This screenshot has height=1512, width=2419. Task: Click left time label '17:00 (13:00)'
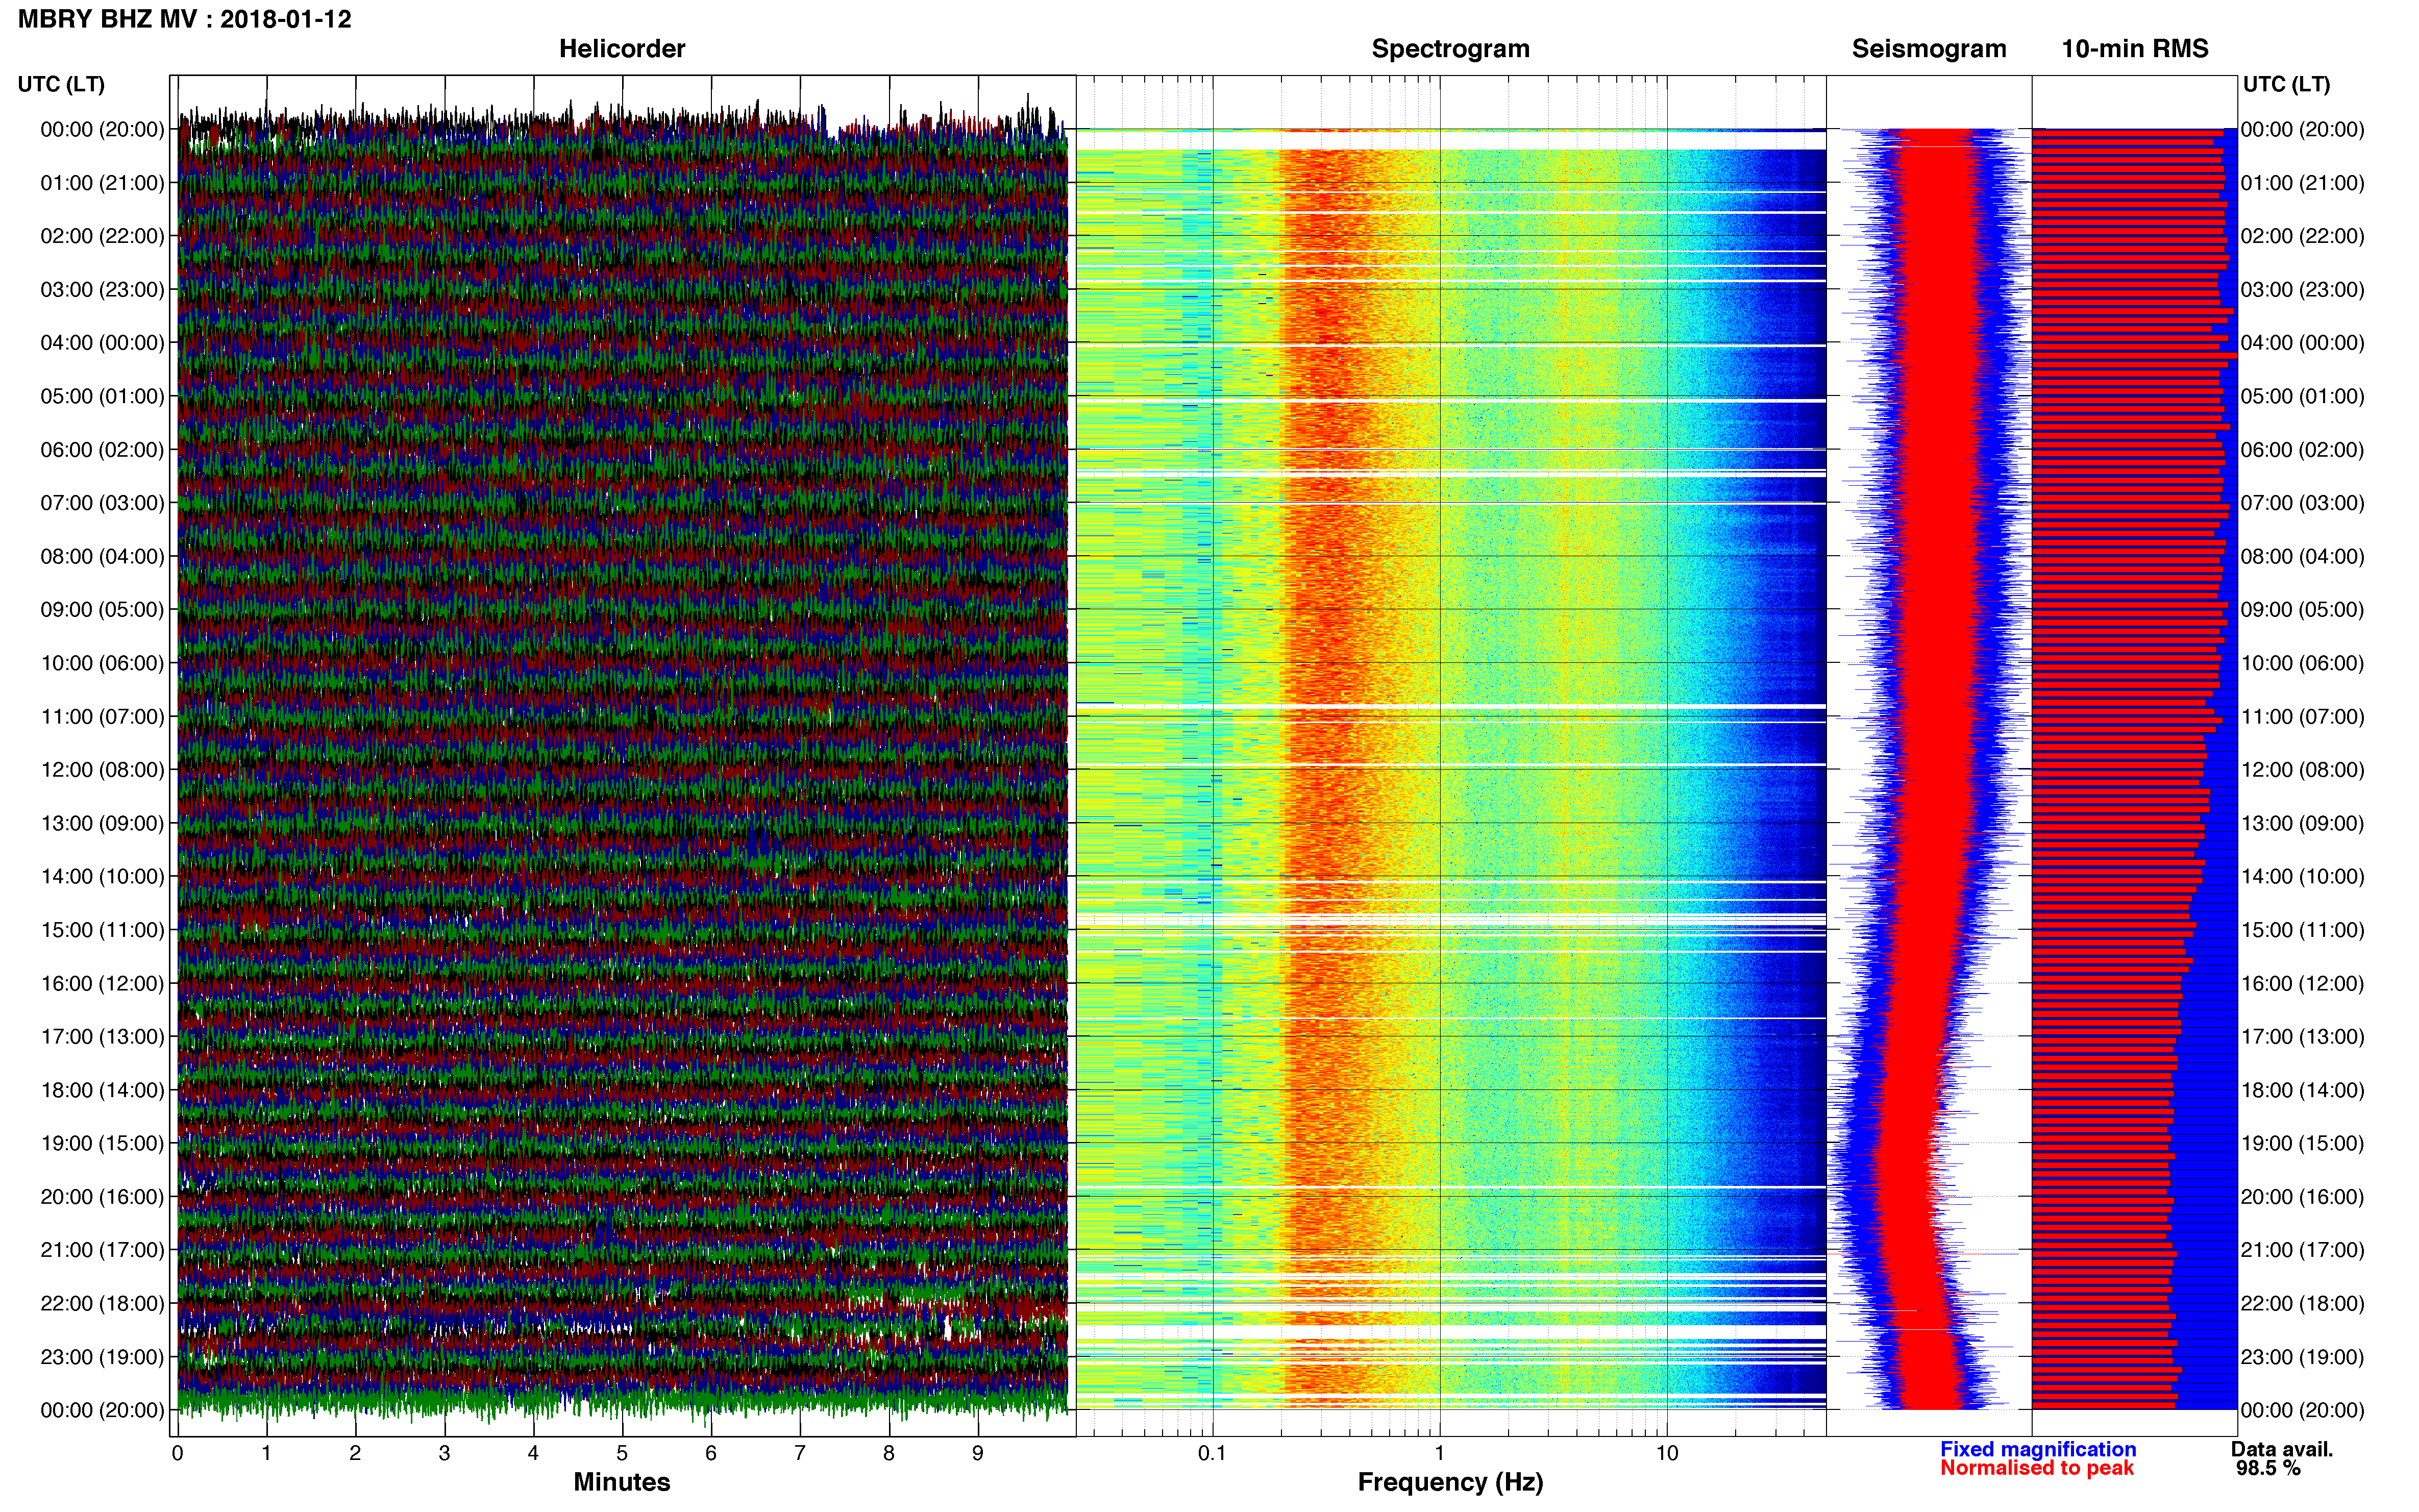point(103,1037)
